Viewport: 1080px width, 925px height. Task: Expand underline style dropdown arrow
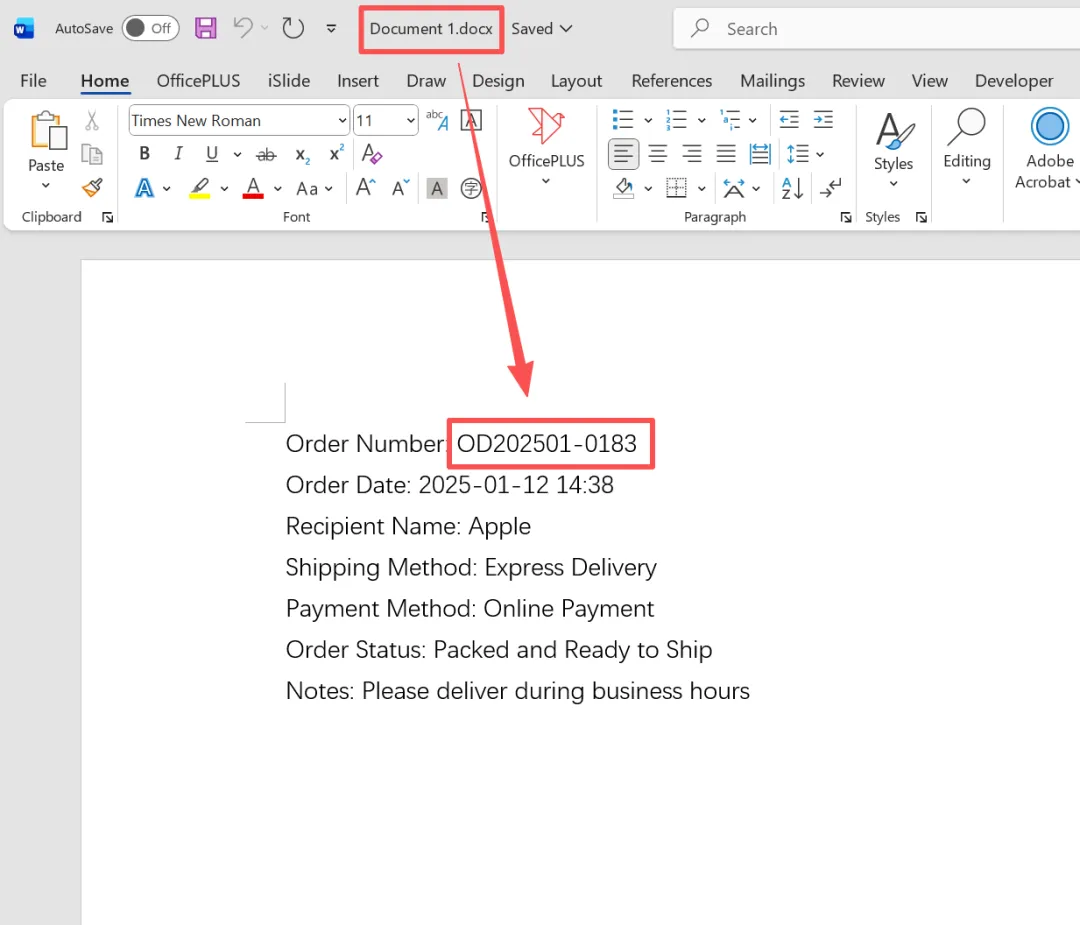(x=238, y=154)
